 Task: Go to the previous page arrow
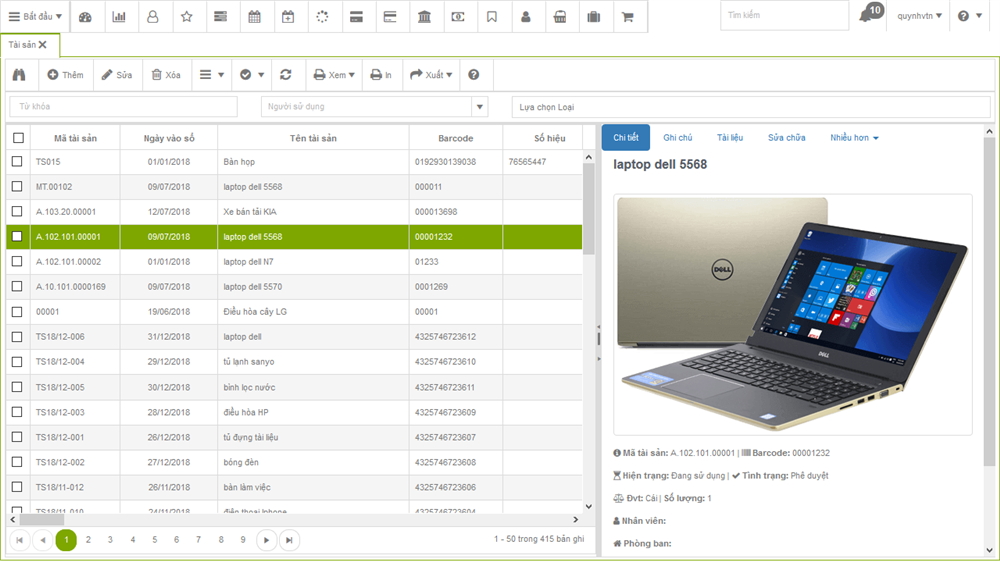[x=42, y=540]
